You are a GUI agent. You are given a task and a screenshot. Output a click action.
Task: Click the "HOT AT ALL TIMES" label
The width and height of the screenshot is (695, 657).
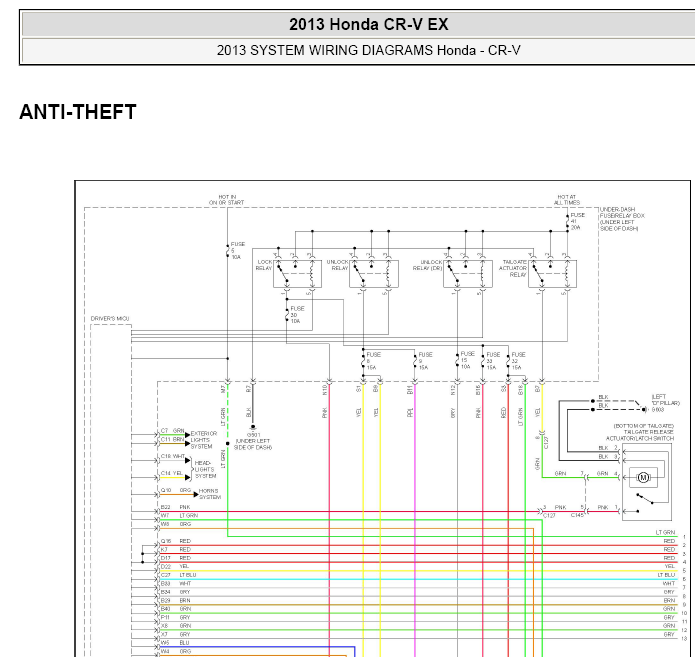[566, 199]
